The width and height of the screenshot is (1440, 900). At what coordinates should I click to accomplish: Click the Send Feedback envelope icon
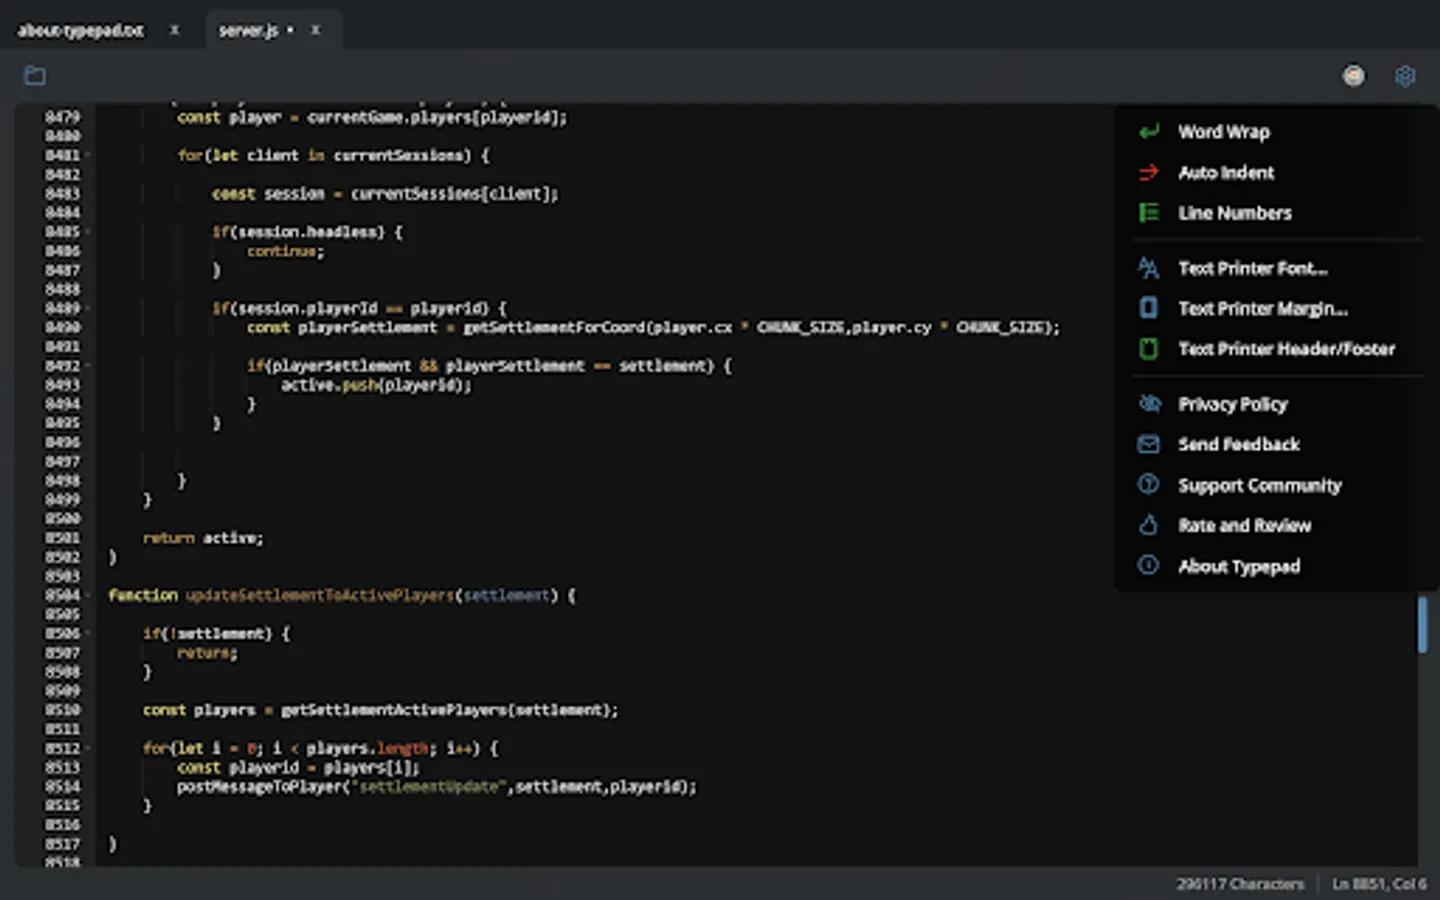tap(1147, 444)
